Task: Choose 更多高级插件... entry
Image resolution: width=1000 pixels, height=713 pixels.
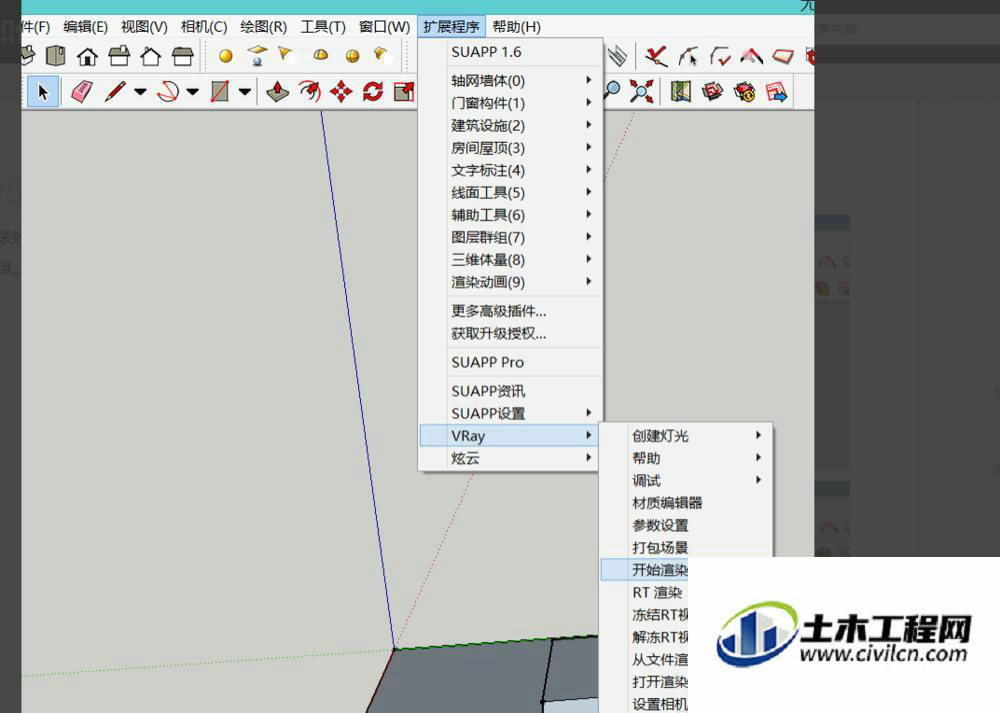Action: point(510,311)
